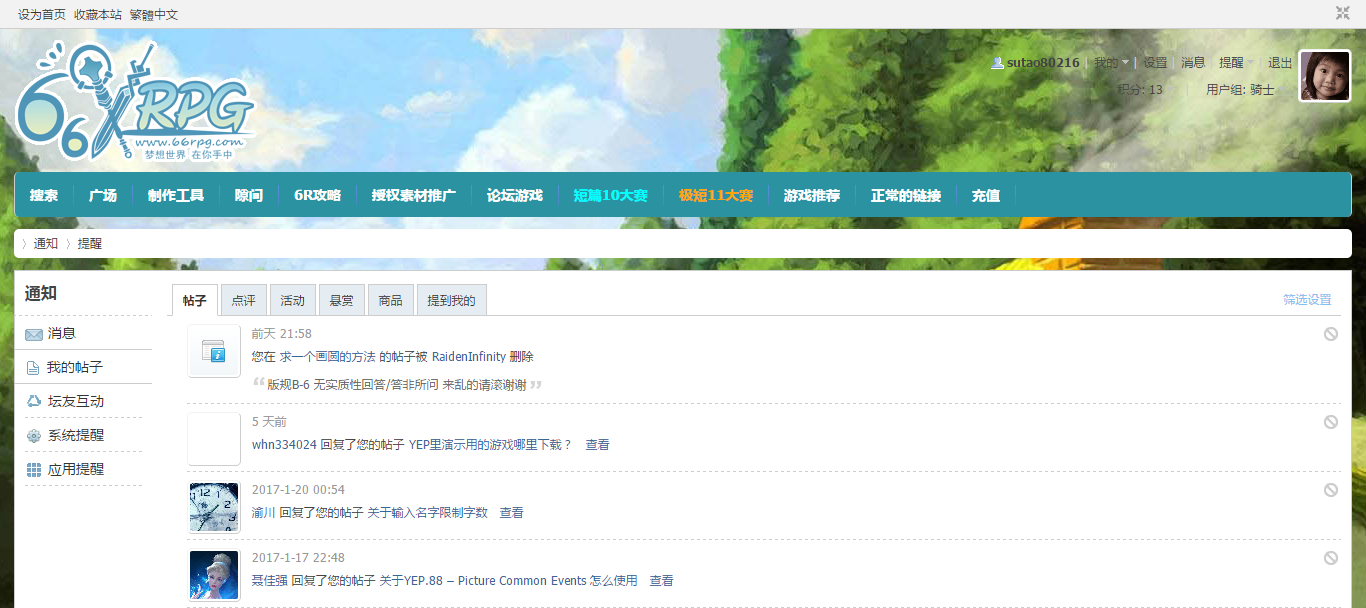Switch to 繁體中文
This screenshot has height=608, width=1366.
tap(154, 14)
